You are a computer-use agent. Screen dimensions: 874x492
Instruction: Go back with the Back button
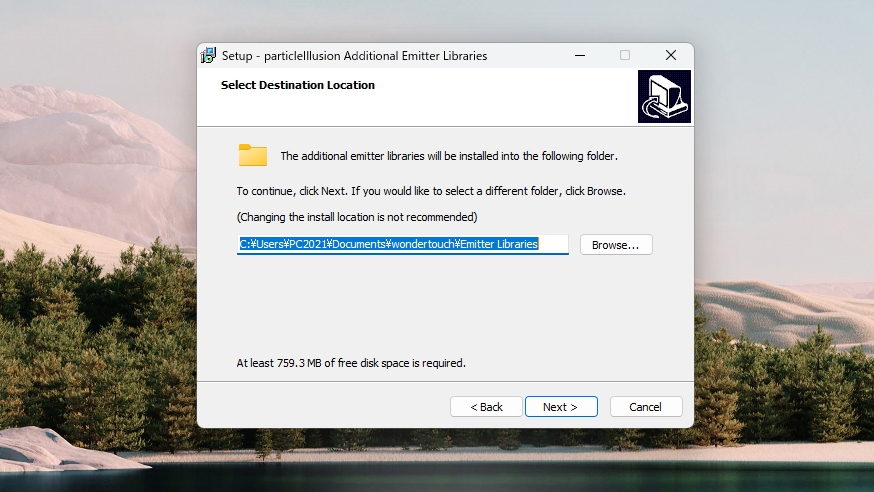tap(486, 407)
